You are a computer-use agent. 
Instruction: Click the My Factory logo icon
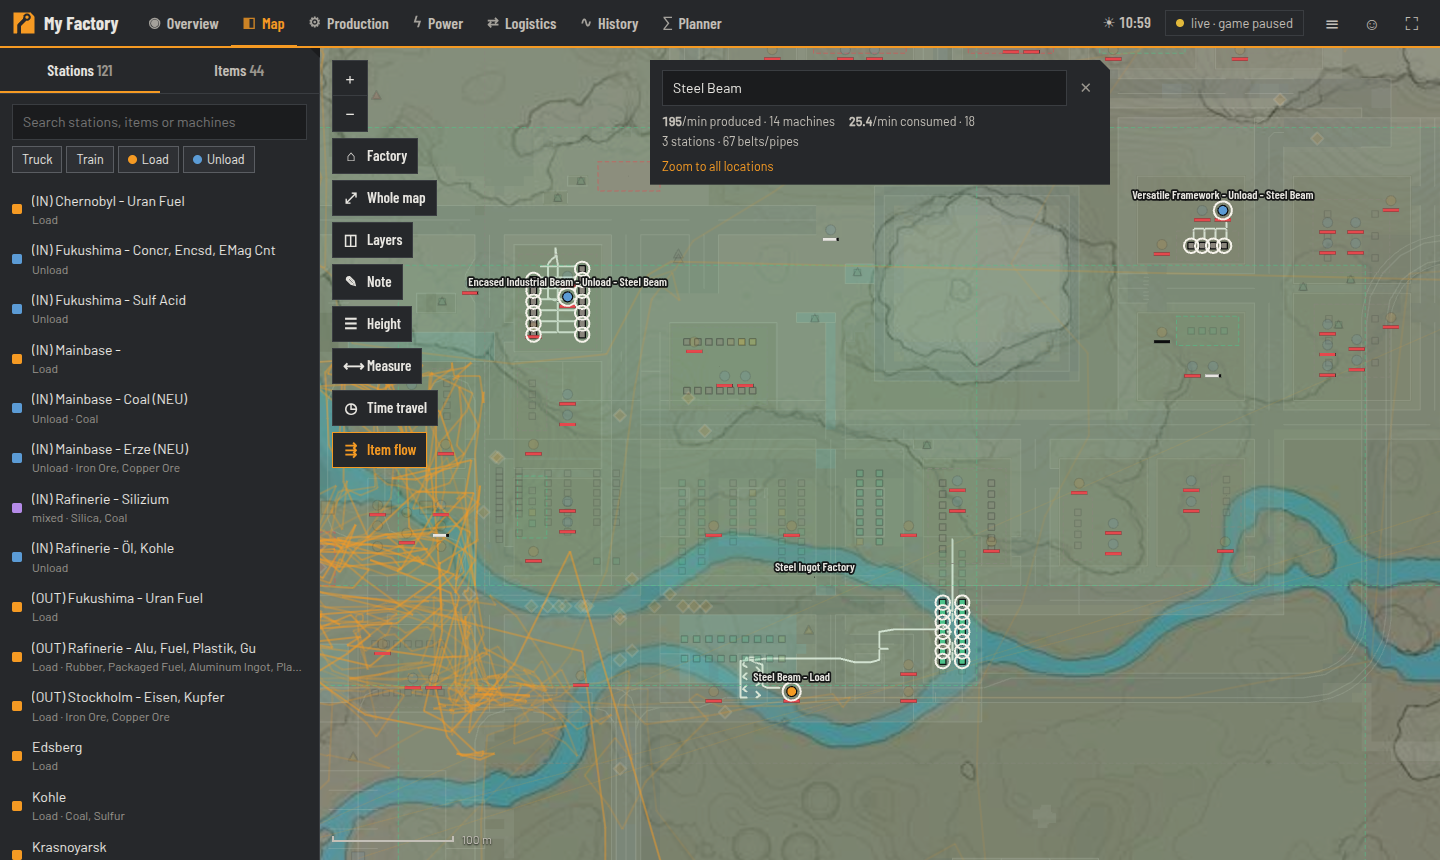click(24, 23)
